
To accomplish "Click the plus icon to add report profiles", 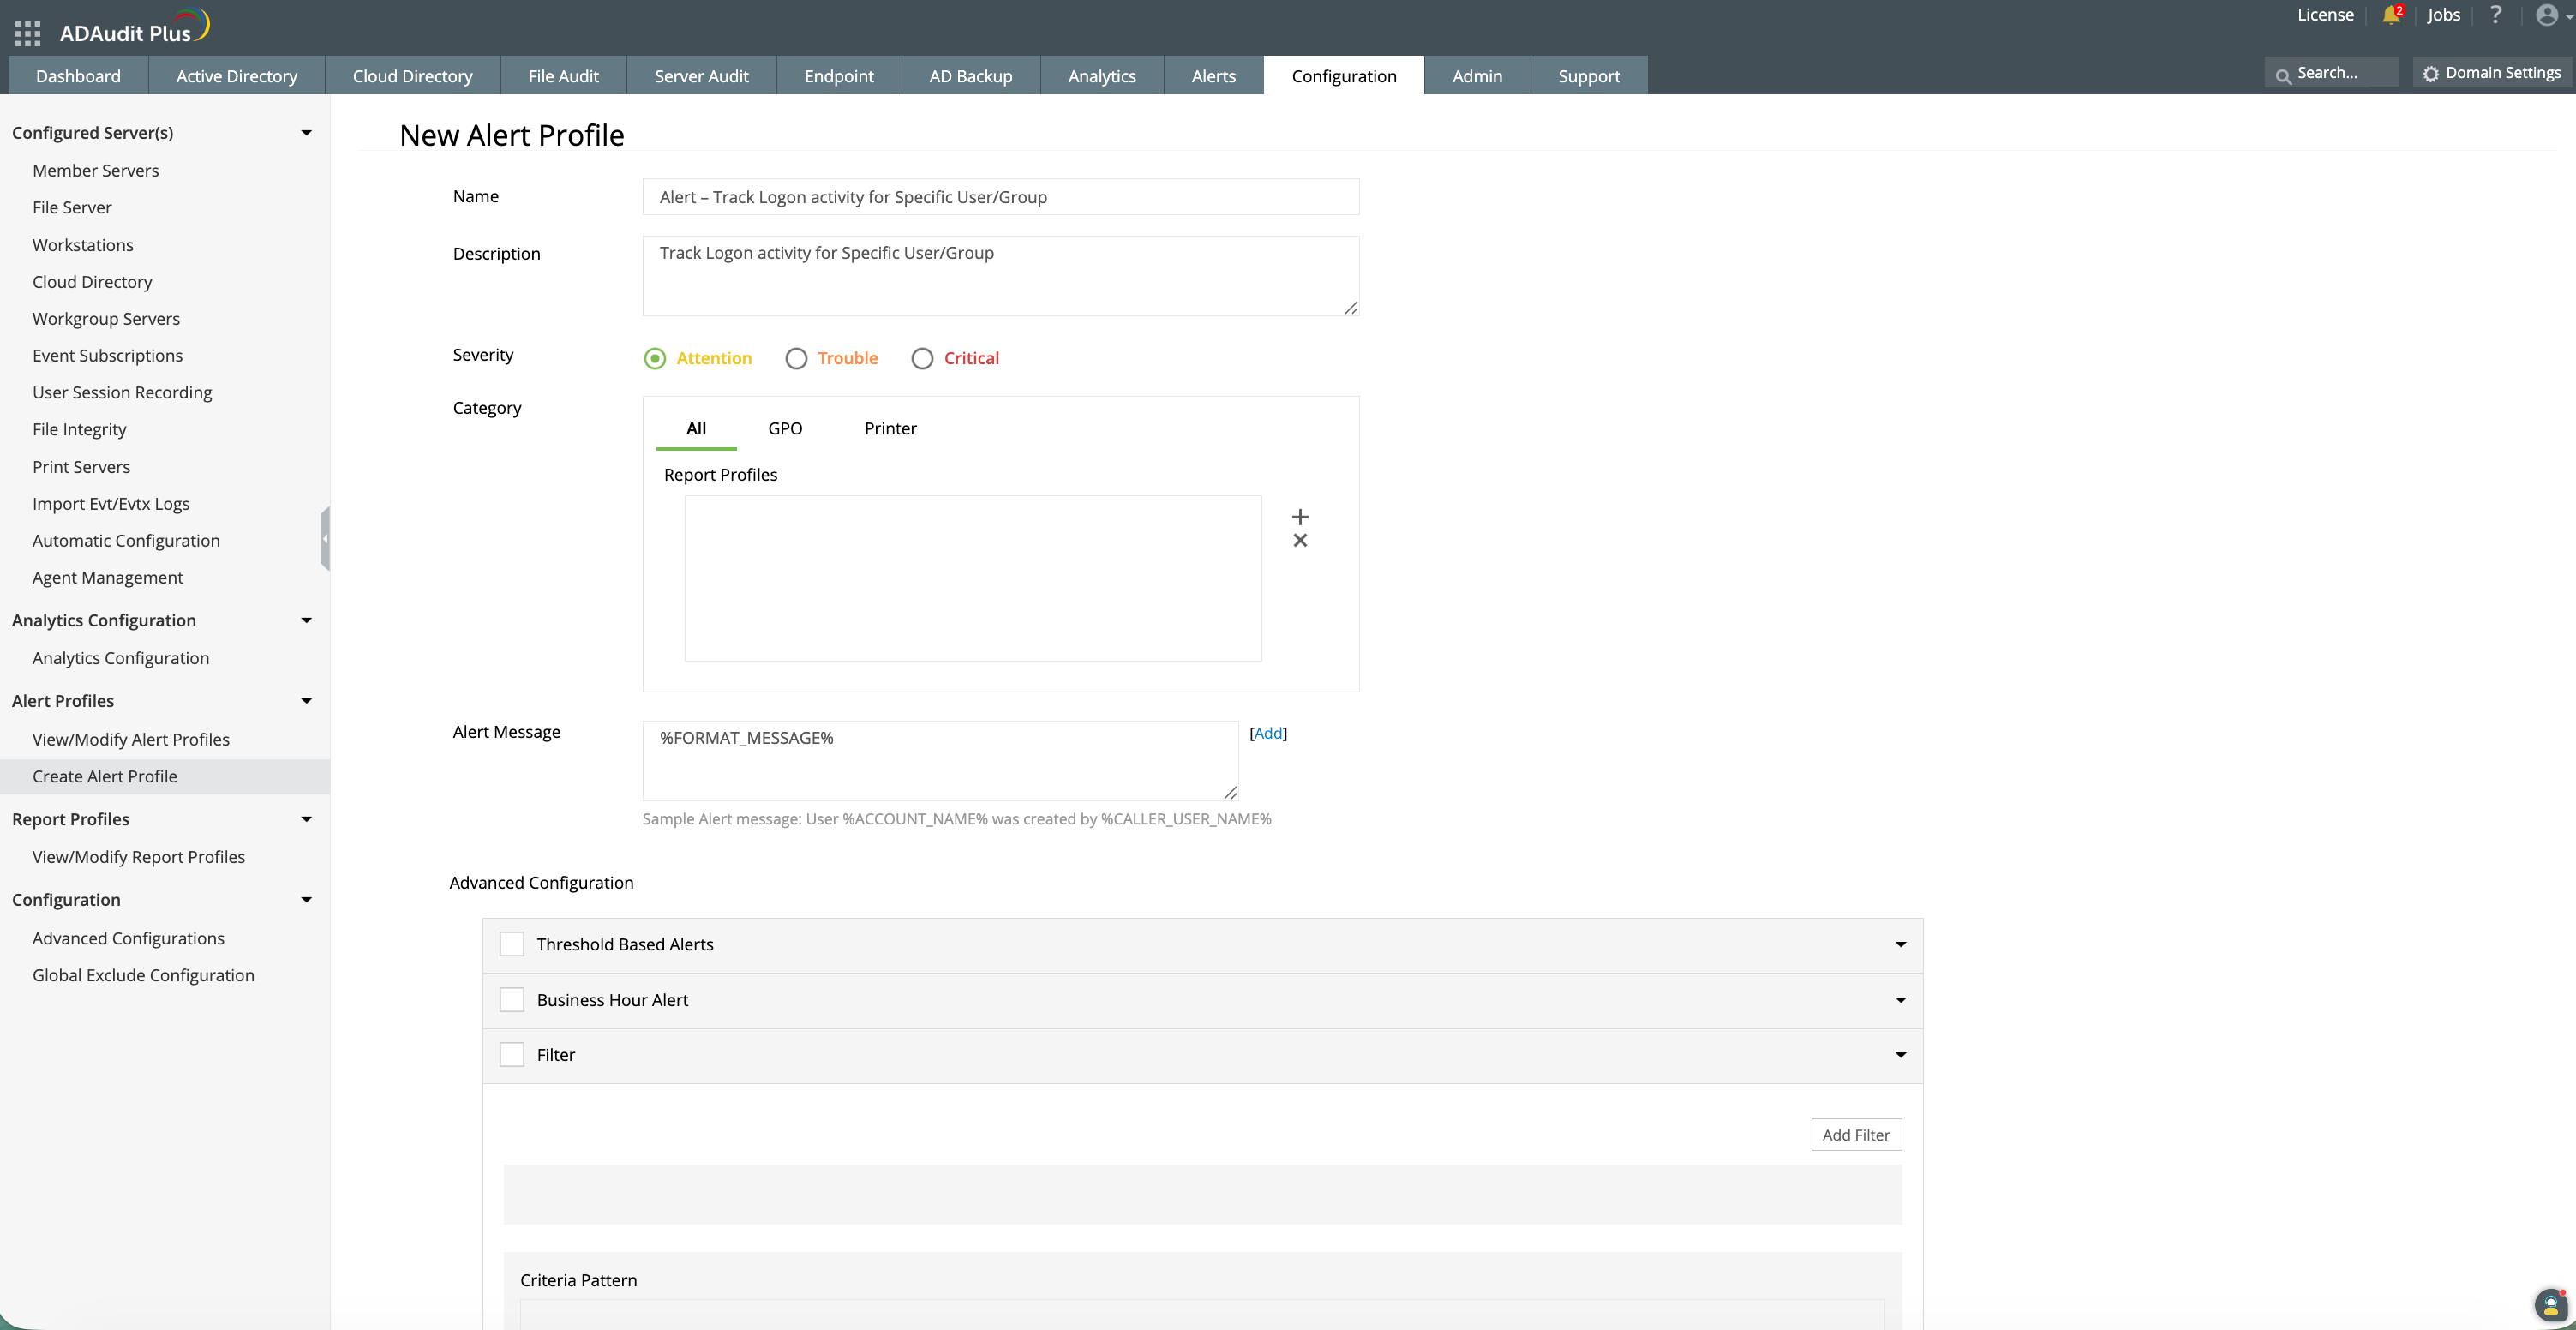I will [x=1300, y=517].
